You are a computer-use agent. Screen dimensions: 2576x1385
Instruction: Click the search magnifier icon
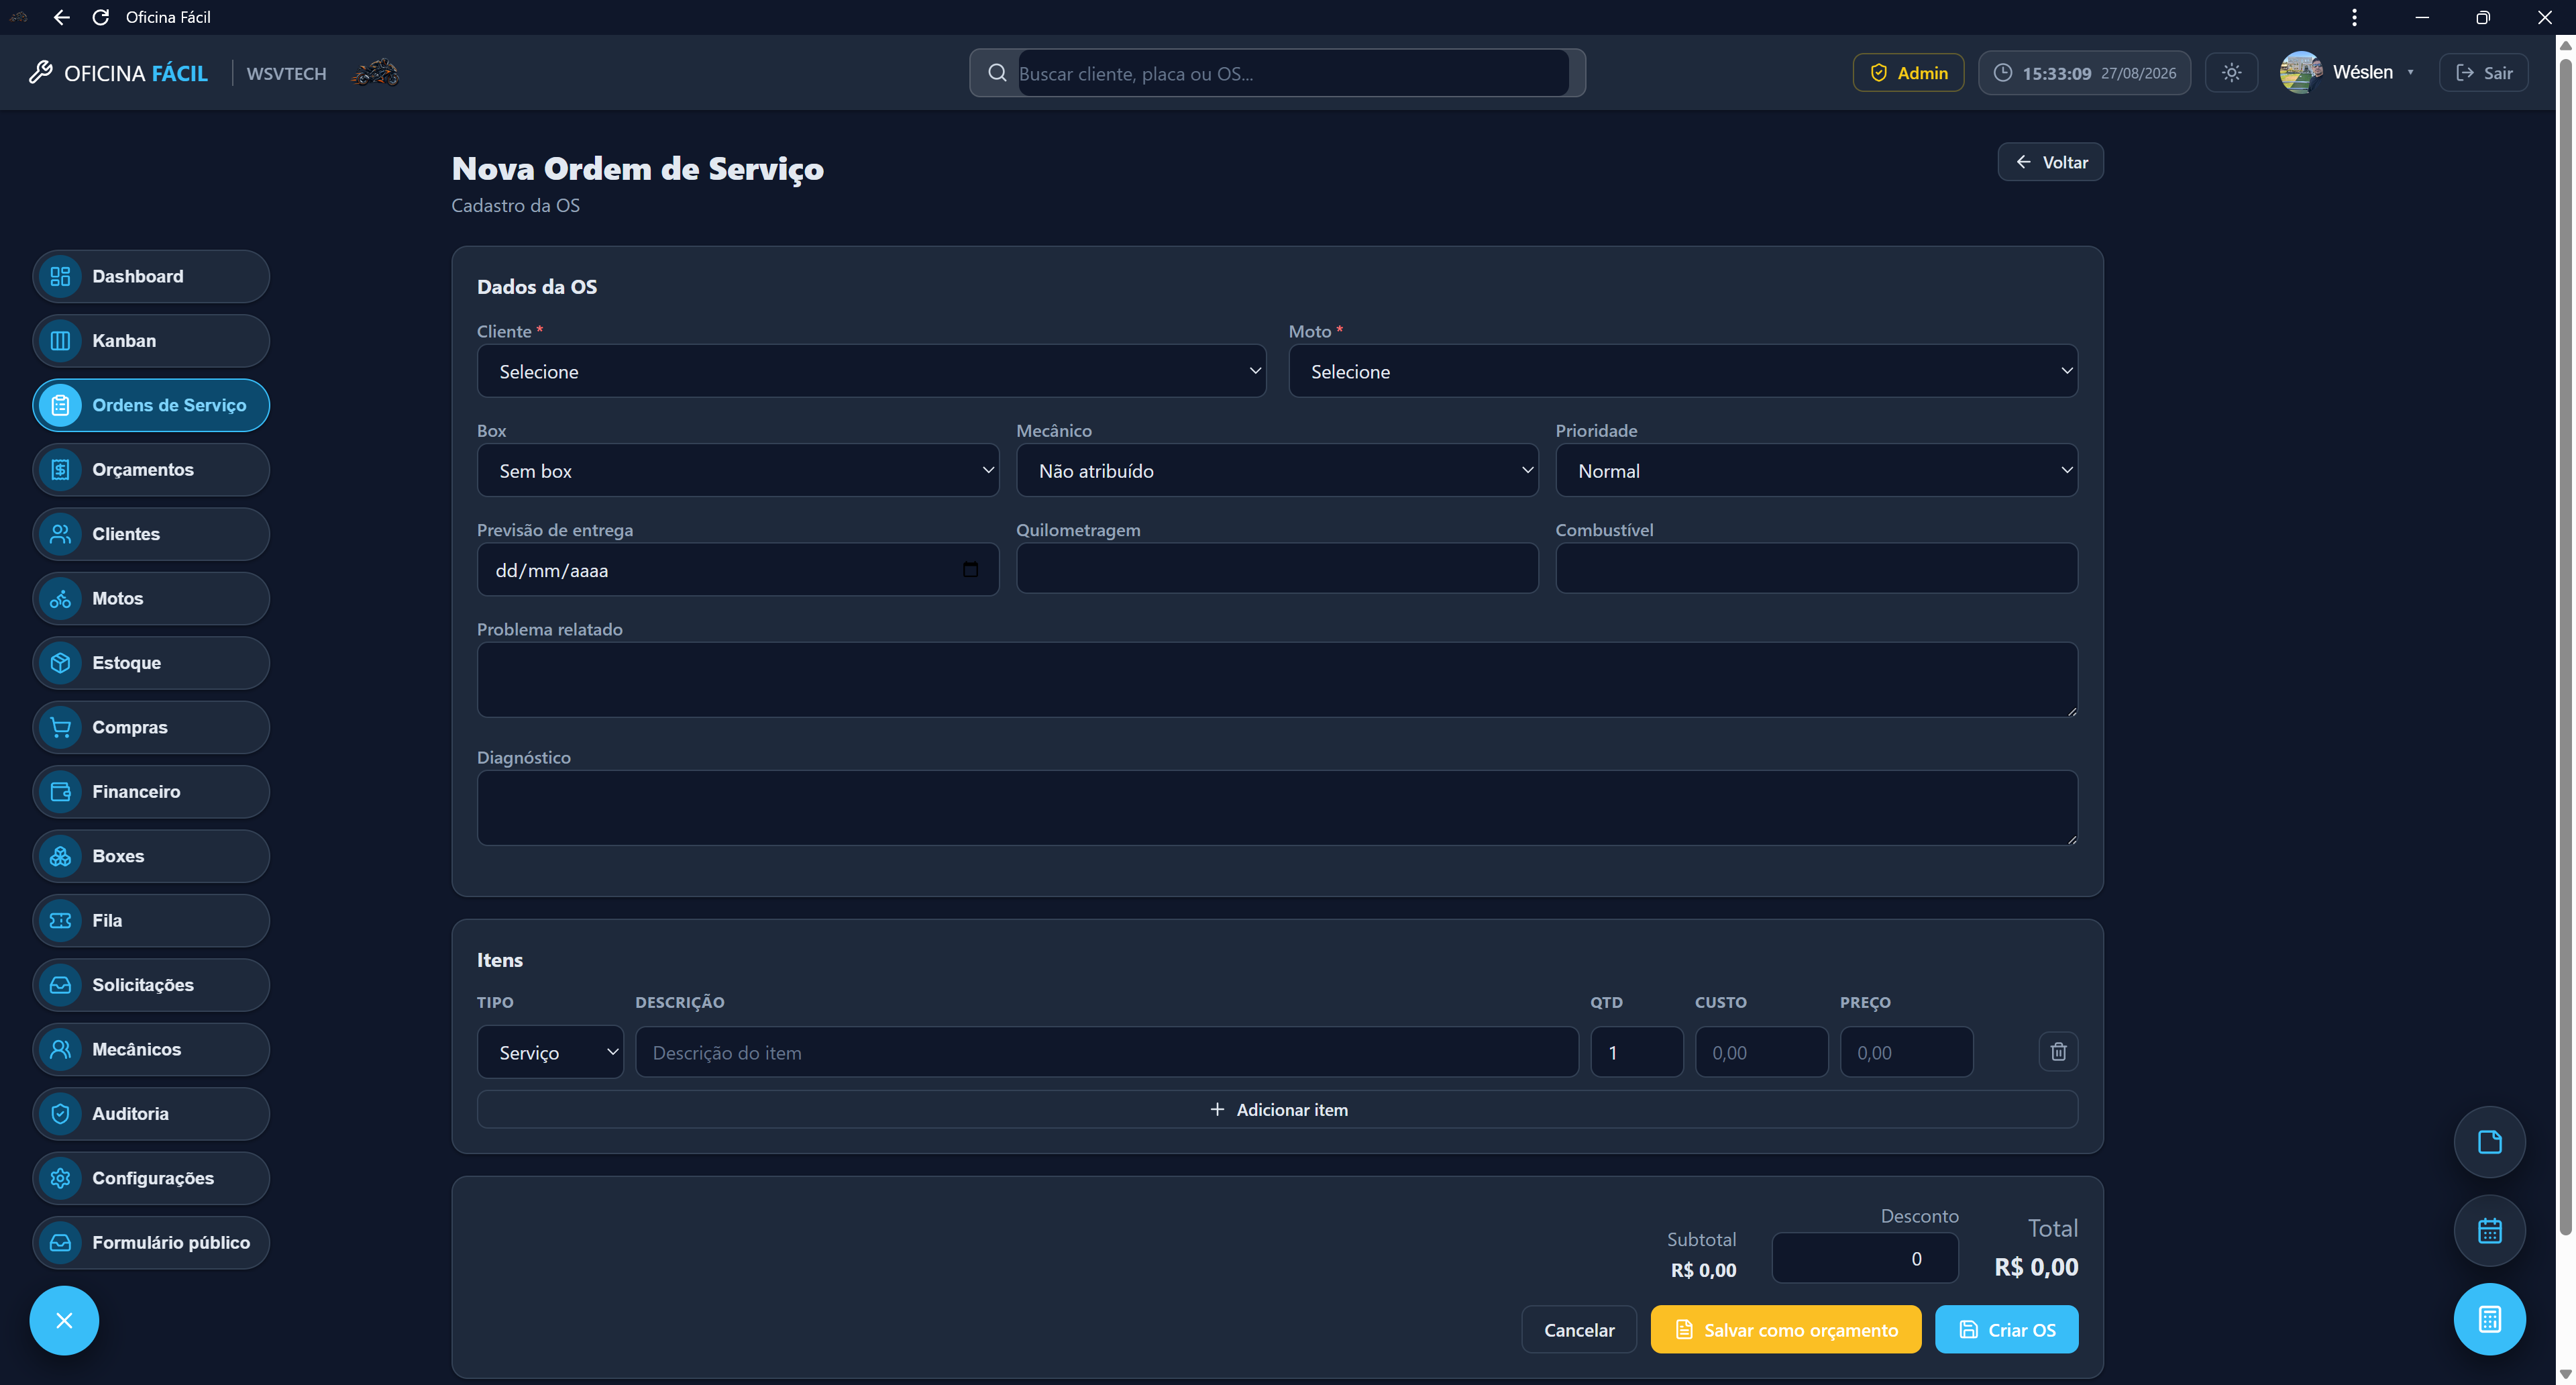tap(997, 73)
